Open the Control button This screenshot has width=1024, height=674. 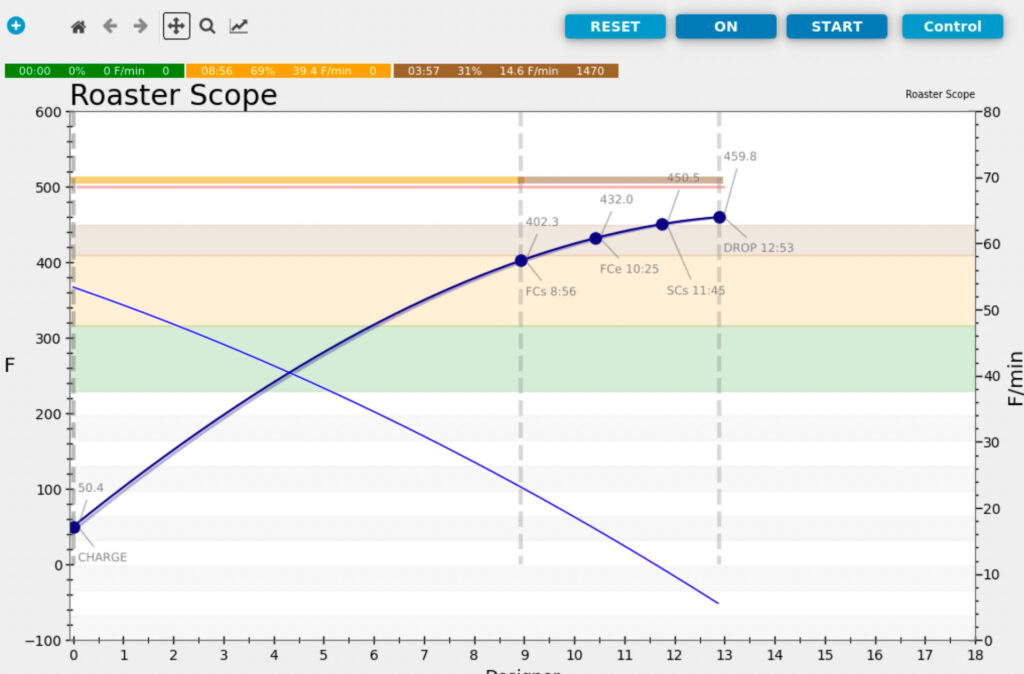point(952,27)
